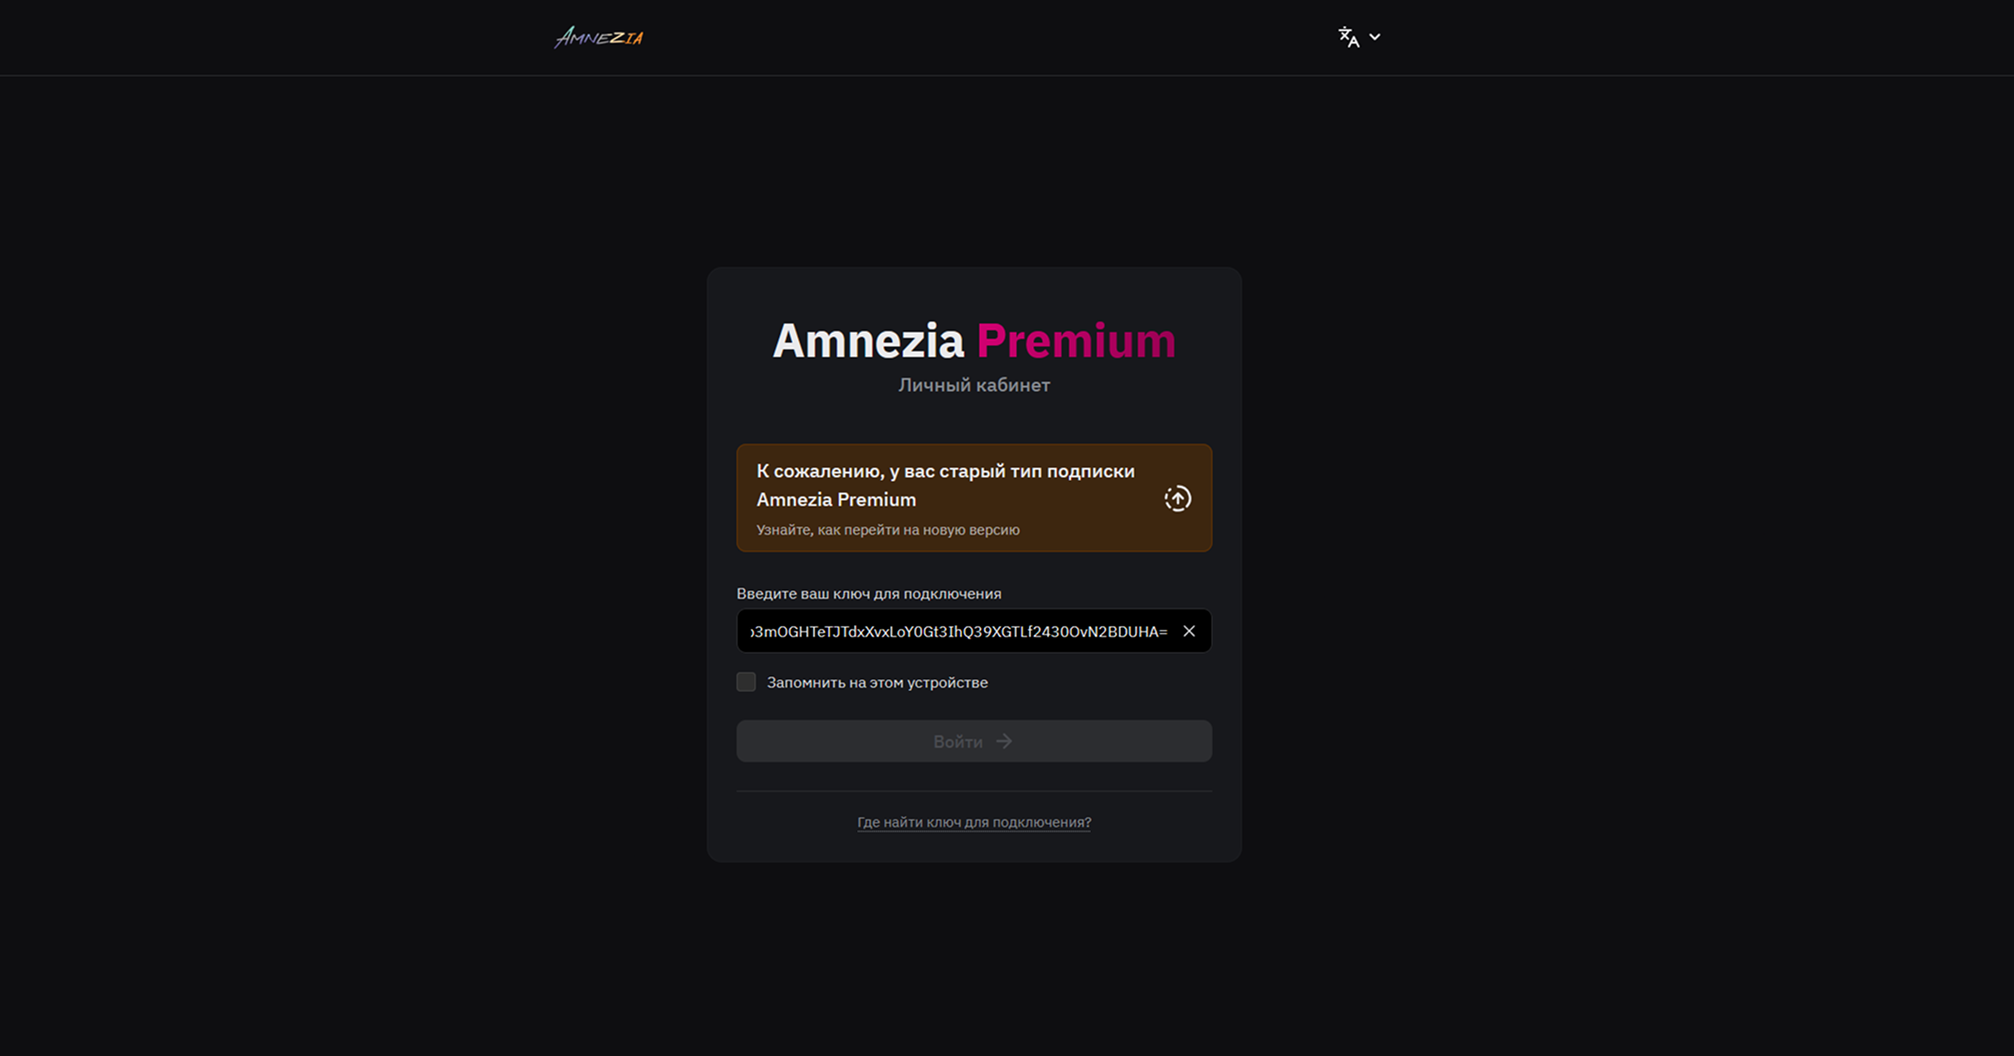Click the banner text 'К сожалению, у вас старый тип подписки'
Viewport: 2014px width, 1056px height.
945,471
